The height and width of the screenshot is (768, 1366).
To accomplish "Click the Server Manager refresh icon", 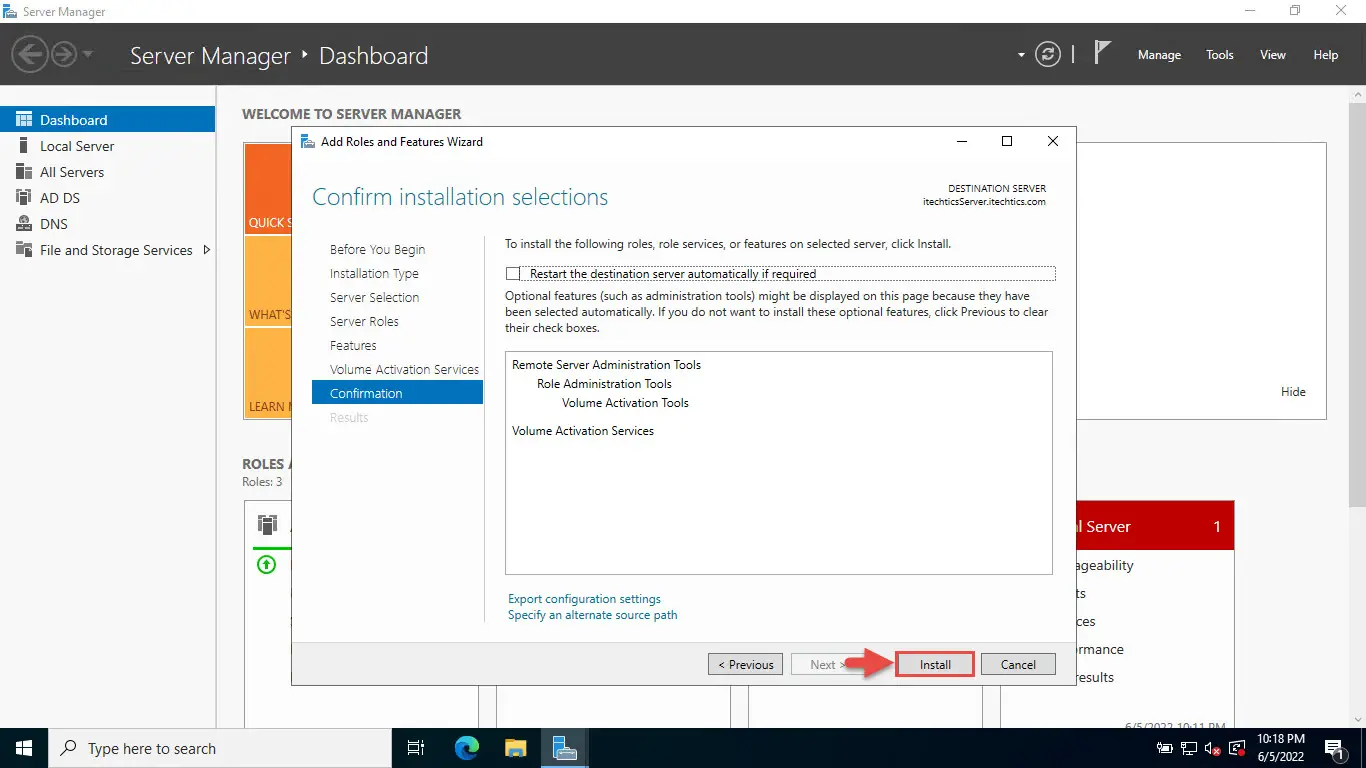I will [x=1047, y=55].
